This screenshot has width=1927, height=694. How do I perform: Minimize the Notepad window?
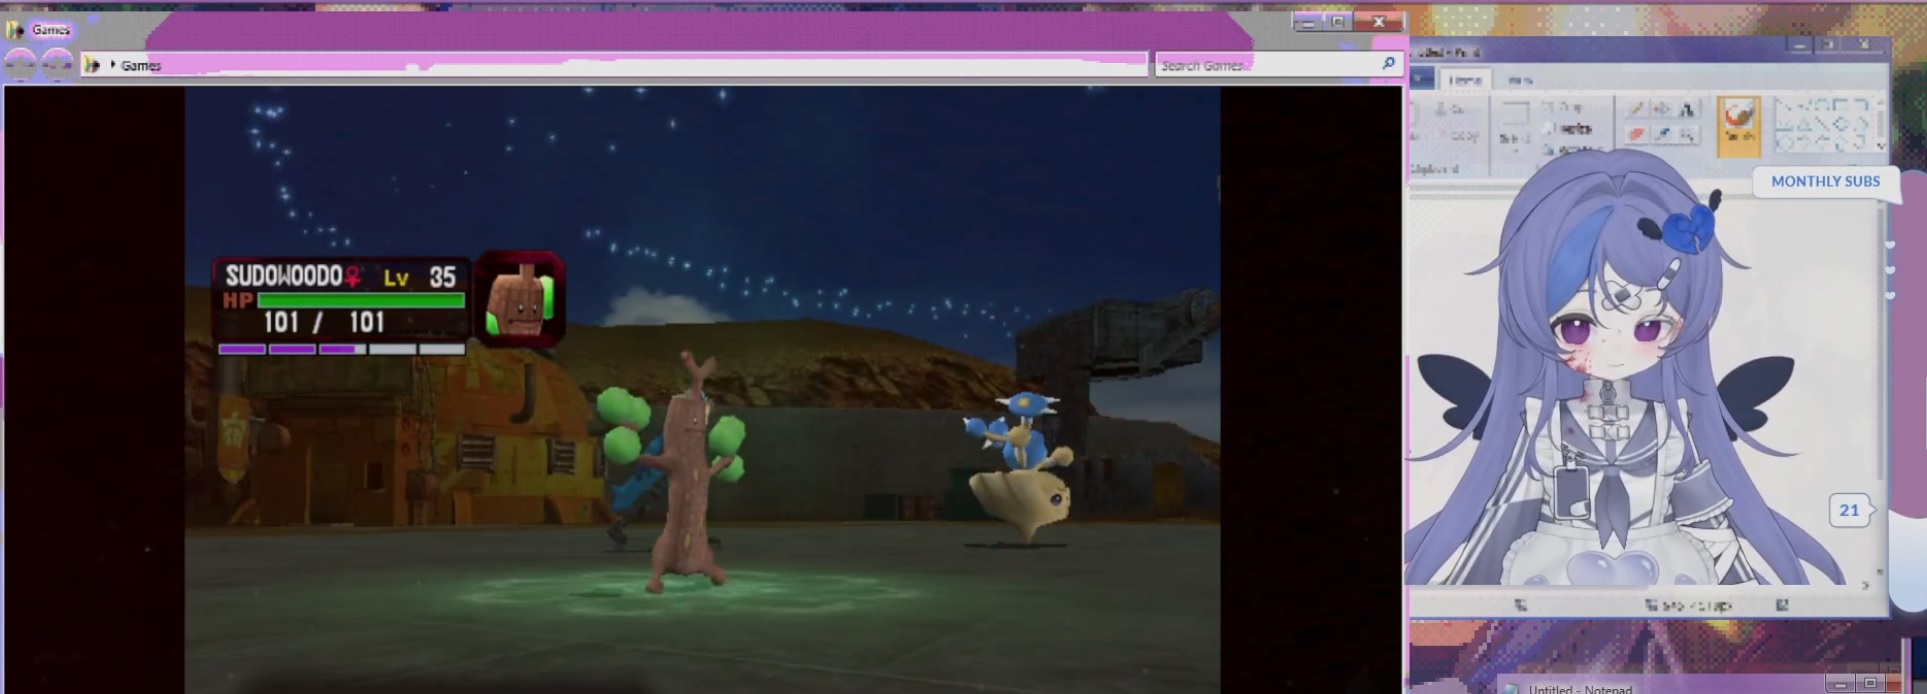1840,684
